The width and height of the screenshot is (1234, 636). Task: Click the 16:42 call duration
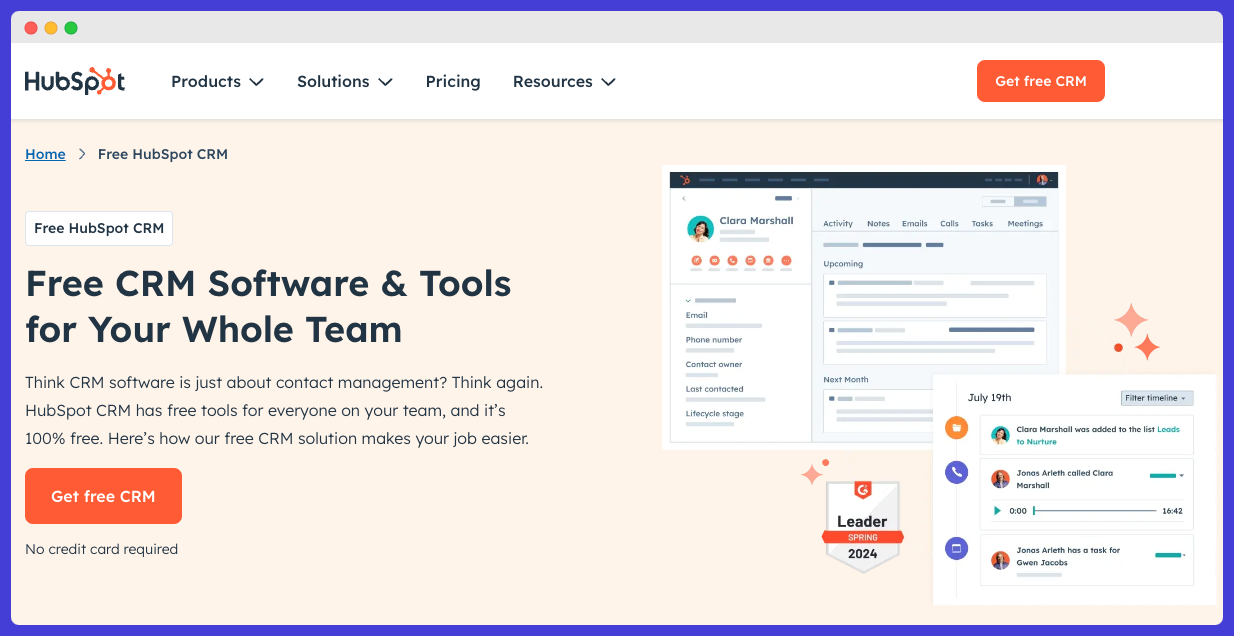(x=1172, y=511)
